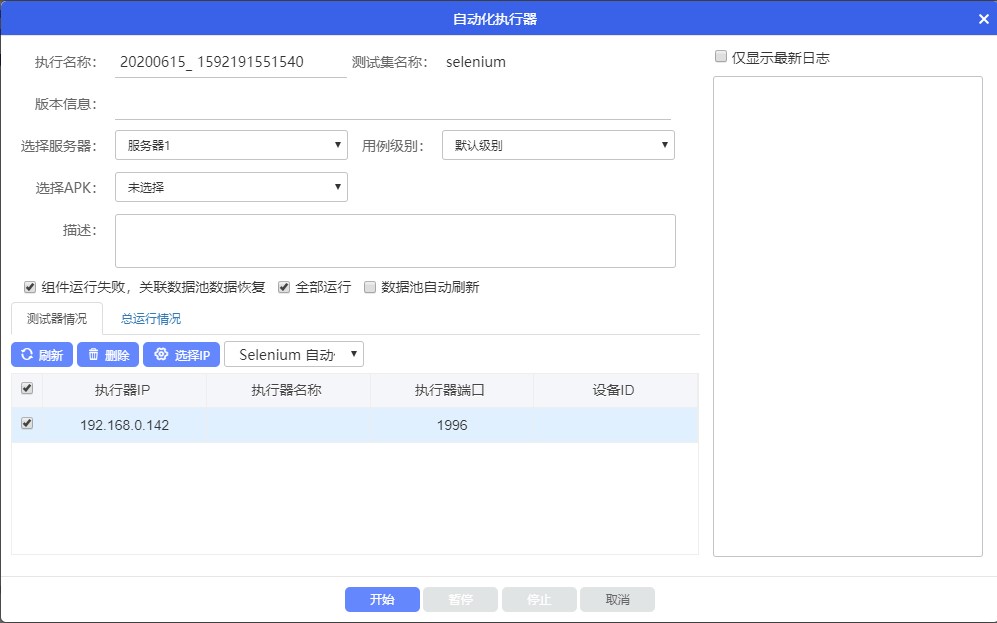Uncheck the 192.168.0.142 row checkbox
997x623 pixels.
point(27,424)
